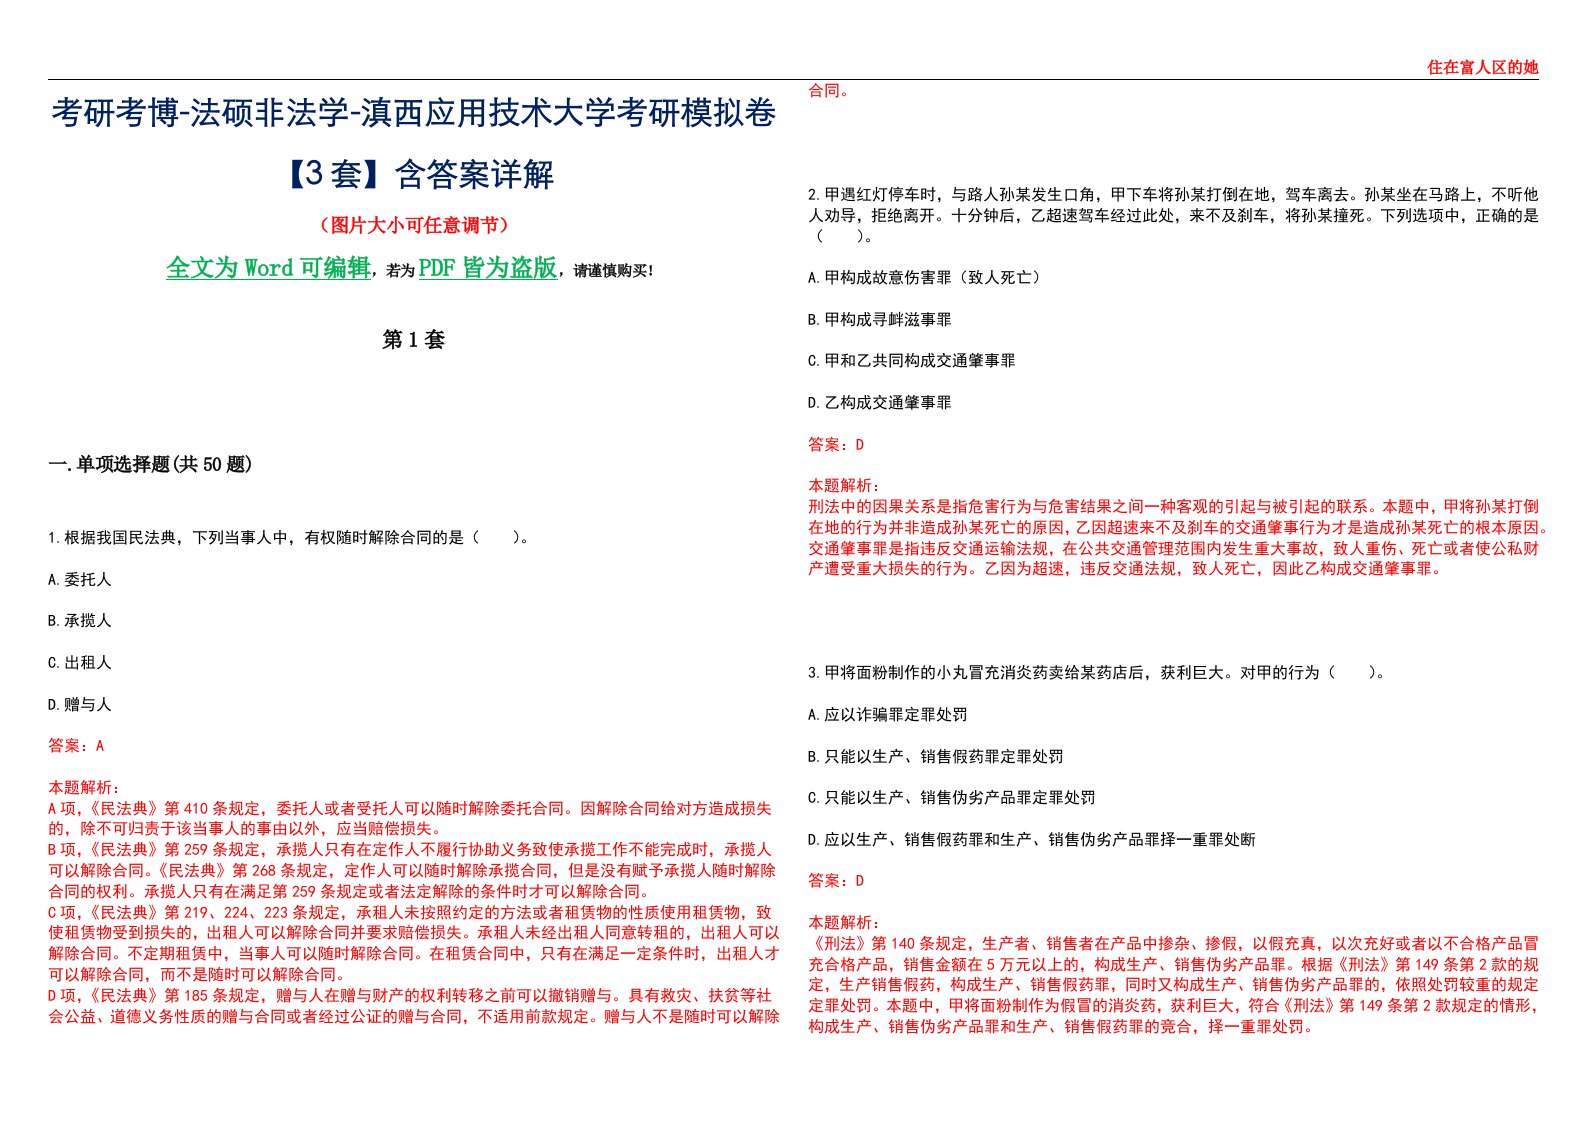Click the red note （图片大小可任意调节）
The height and width of the screenshot is (1122, 1587).
414,226
